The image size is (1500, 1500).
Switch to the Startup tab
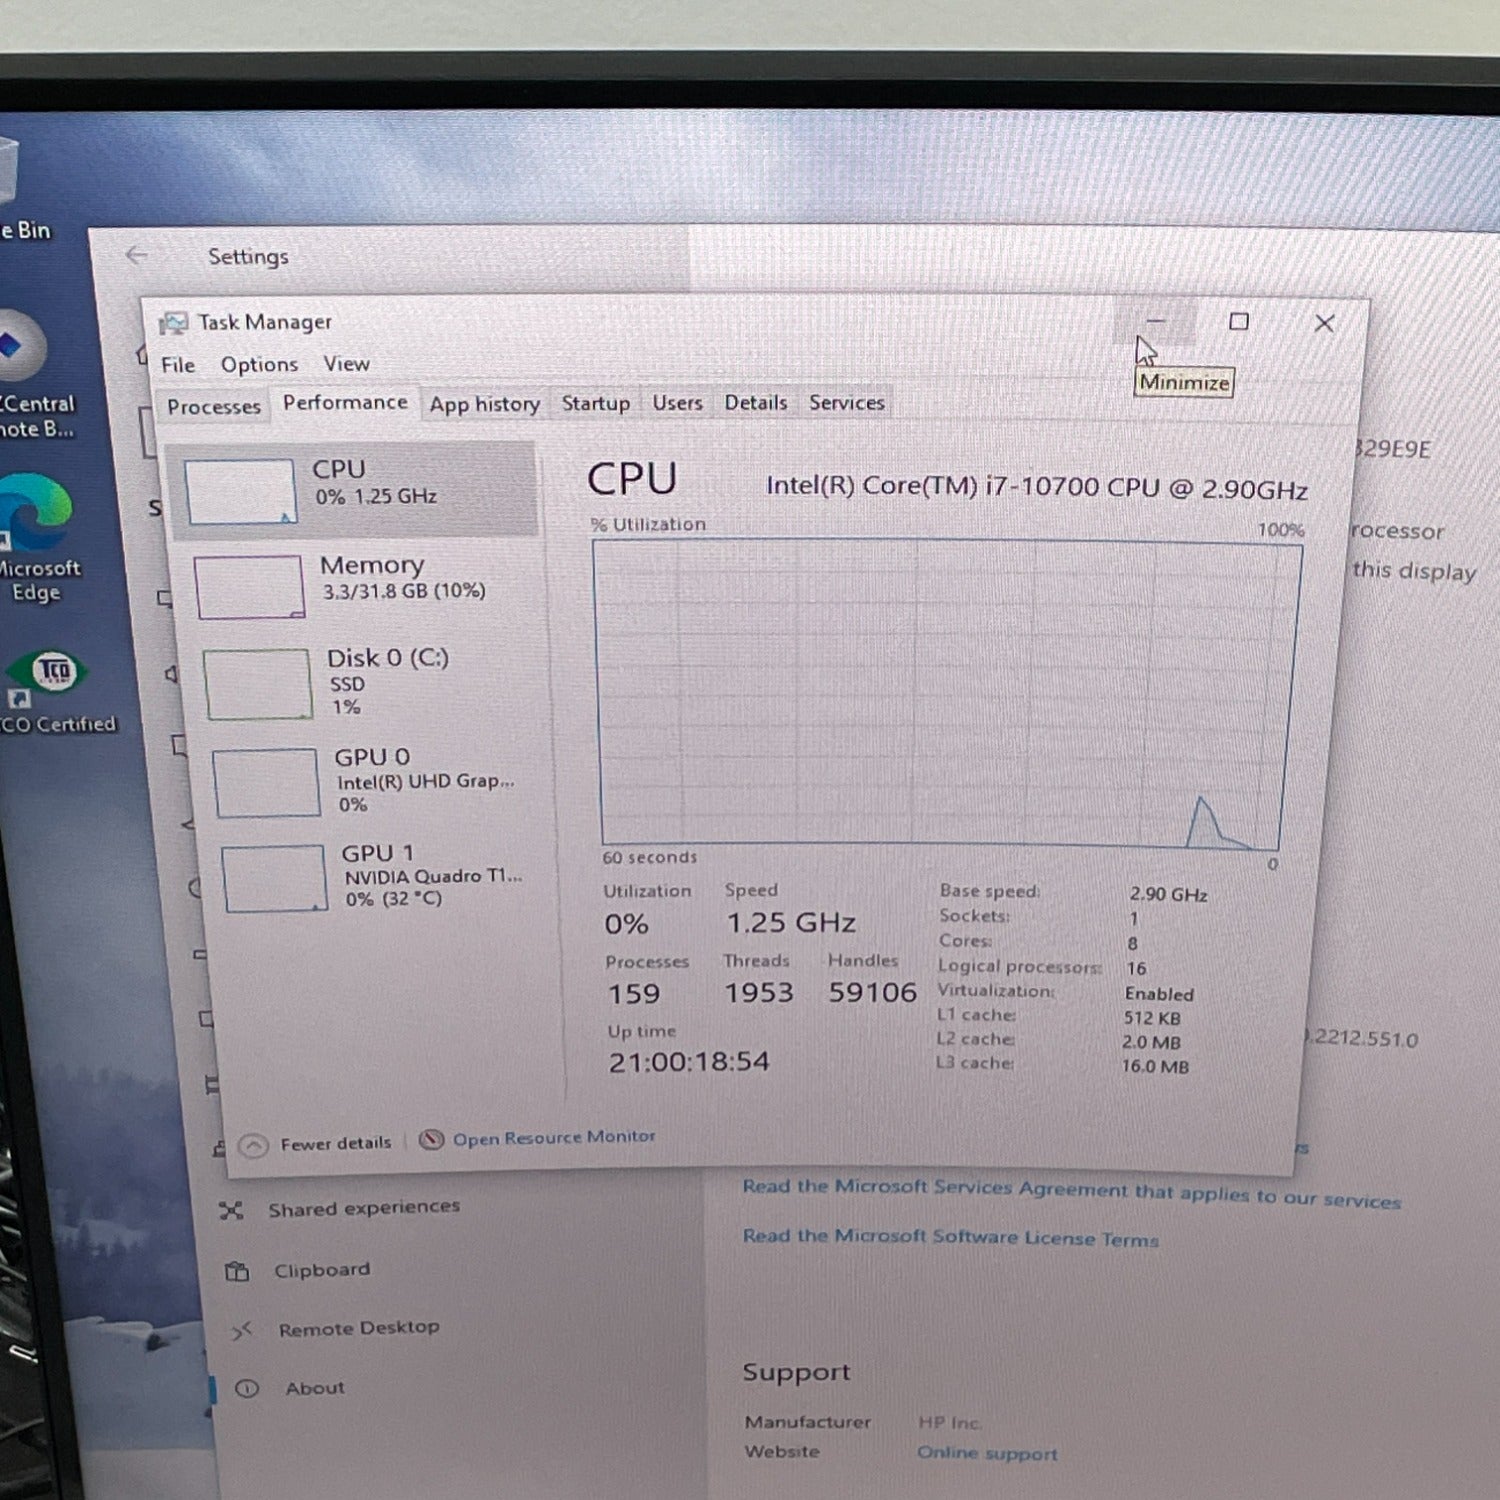click(x=595, y=403)
